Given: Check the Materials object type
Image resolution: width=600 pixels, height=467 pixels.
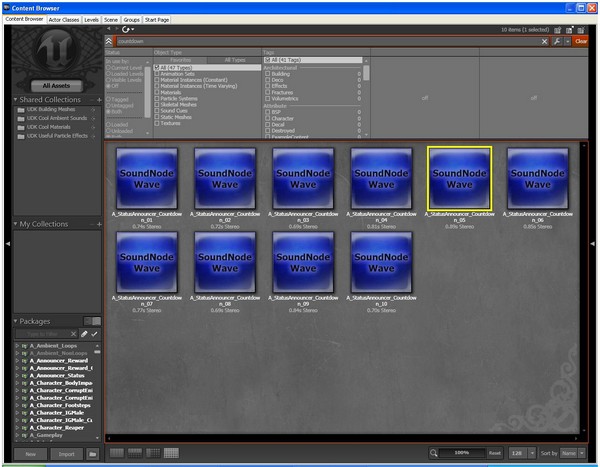Looking at the screenshot, I should point(157,92).
